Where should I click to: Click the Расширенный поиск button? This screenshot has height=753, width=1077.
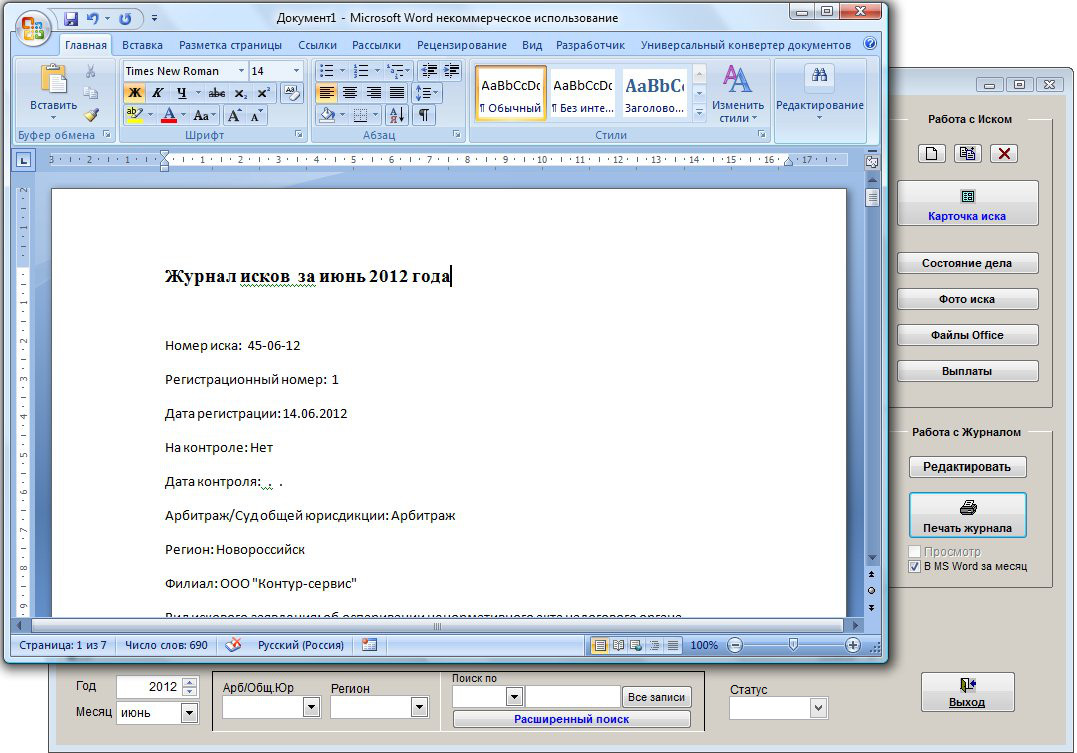point(571,719)
